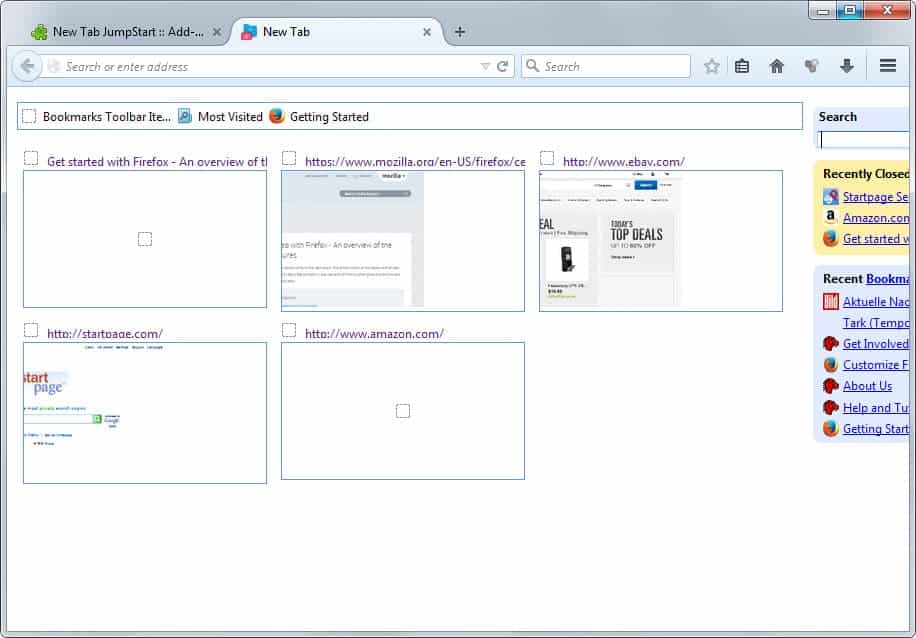916x638 pixels.
Task: Open the Recent Bookmarks heading link
Action: pos(887,279)
